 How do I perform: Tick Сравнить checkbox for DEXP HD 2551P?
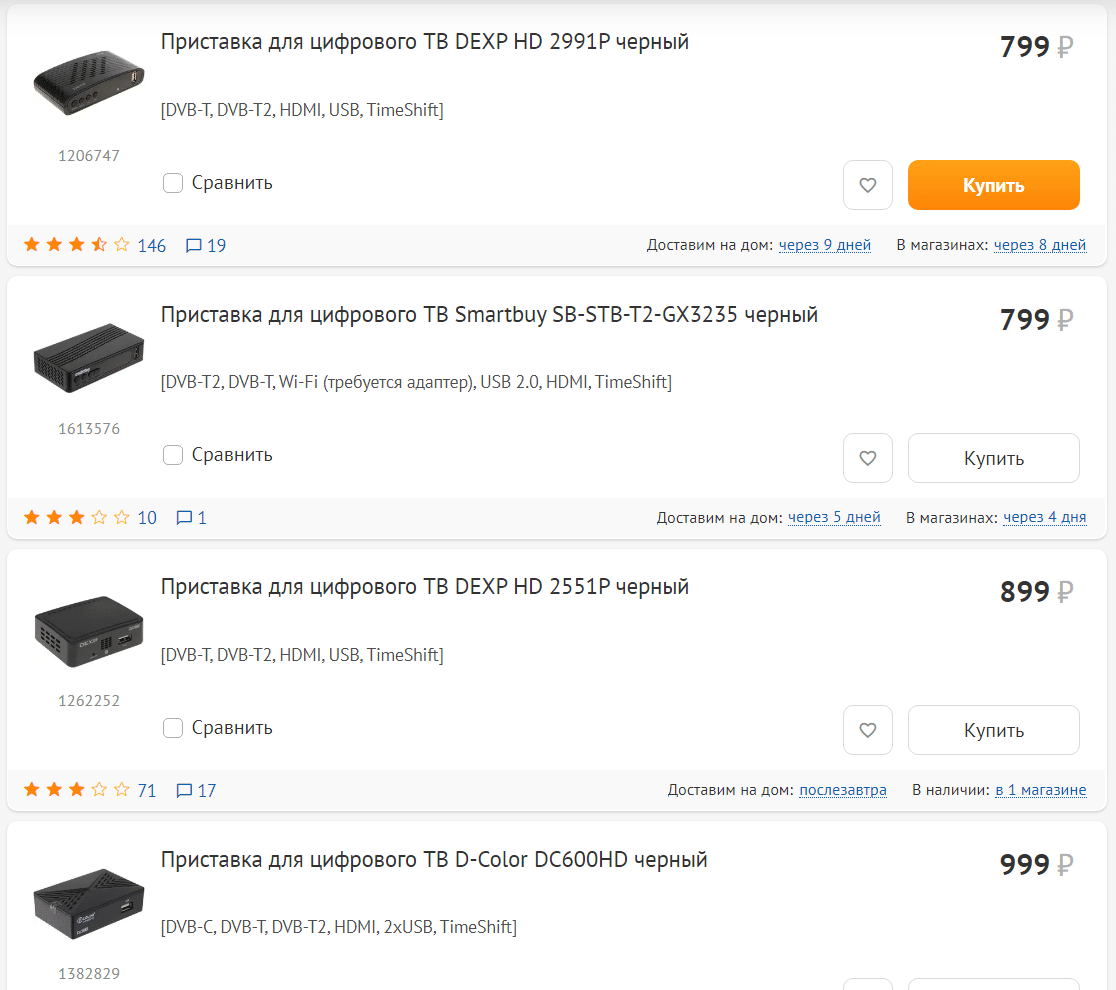coord(173,728)
